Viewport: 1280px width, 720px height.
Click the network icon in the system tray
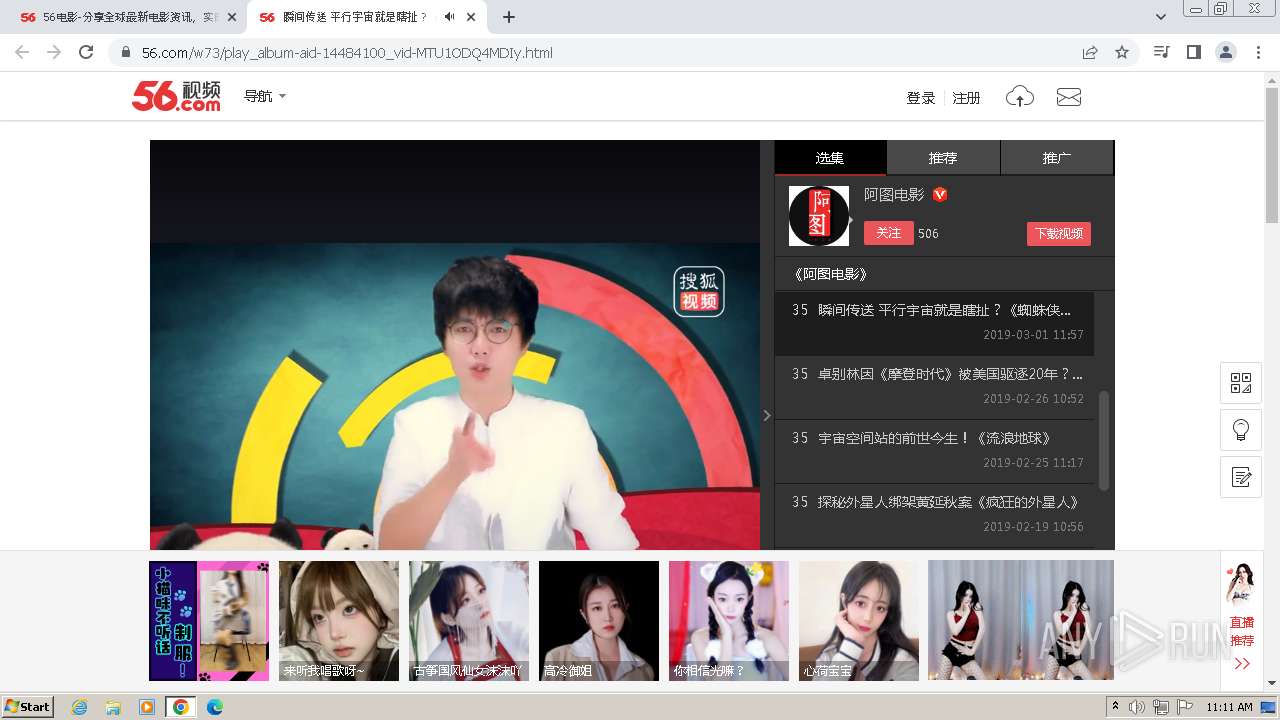(x=1161, y=707)
